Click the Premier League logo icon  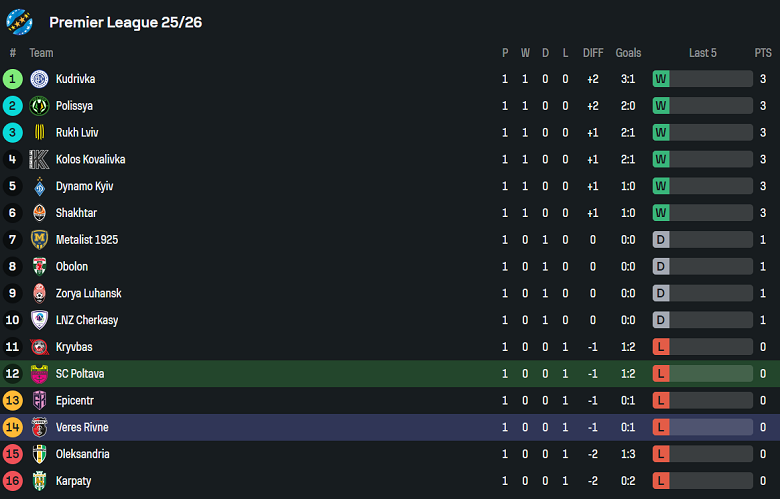19,21
